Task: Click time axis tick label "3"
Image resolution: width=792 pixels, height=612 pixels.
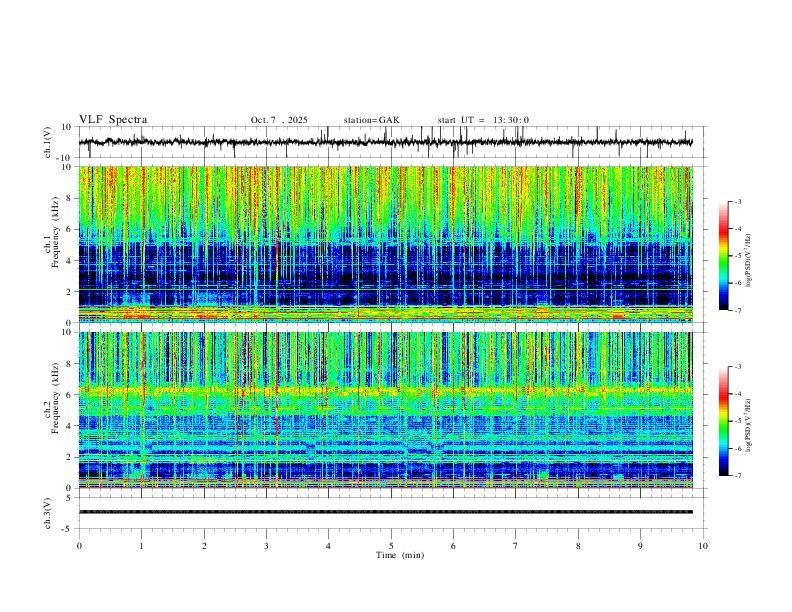Action: coord(266,546)
